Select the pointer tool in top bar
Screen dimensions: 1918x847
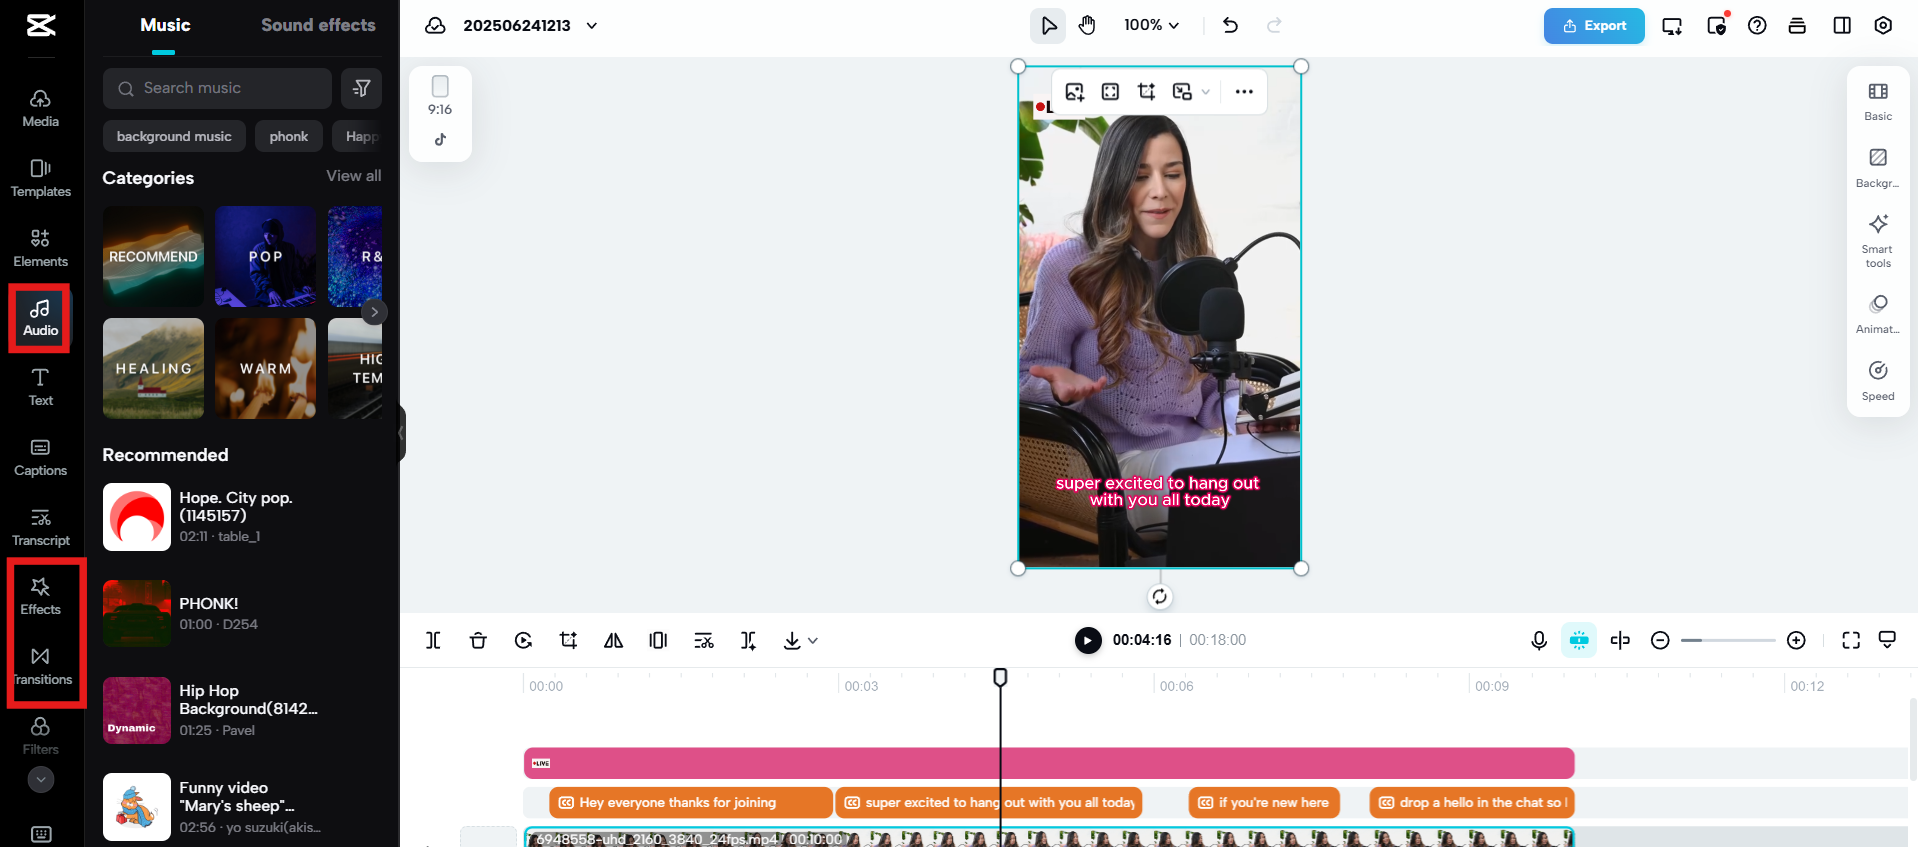coord(1048,25)
